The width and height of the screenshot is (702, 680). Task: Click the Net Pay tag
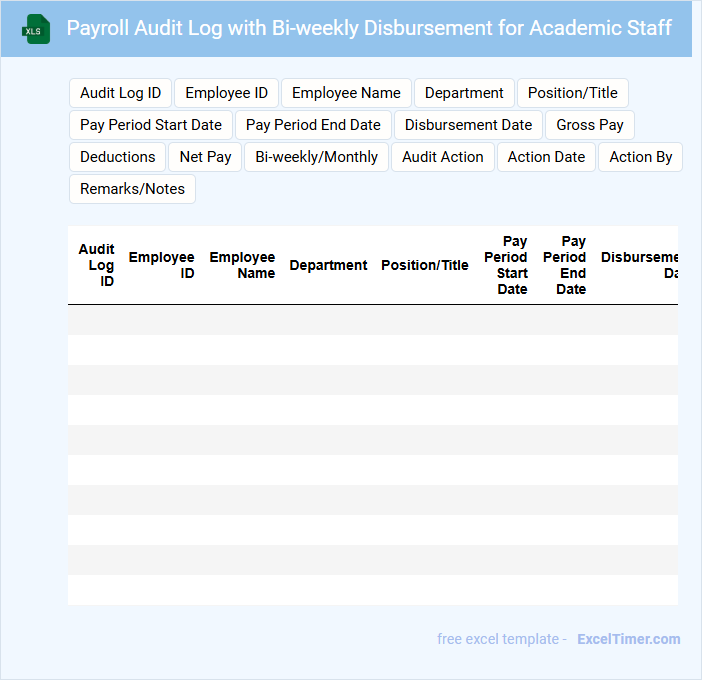[205, 157]
